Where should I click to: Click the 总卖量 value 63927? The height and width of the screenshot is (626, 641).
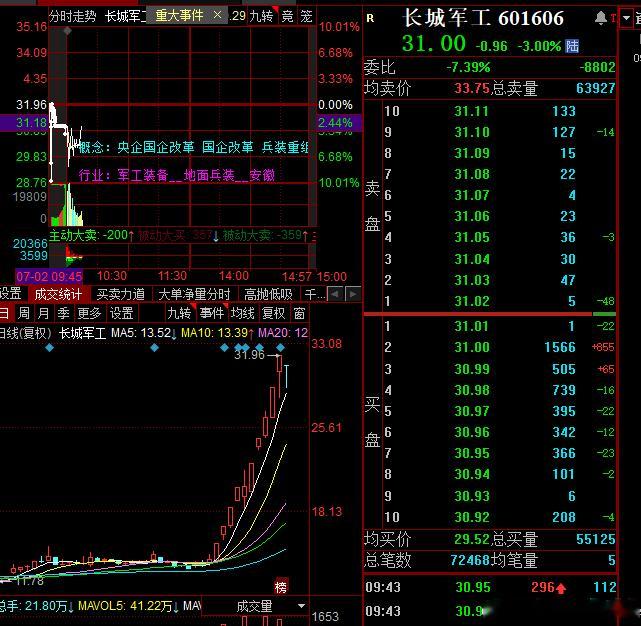pos(596,88)
